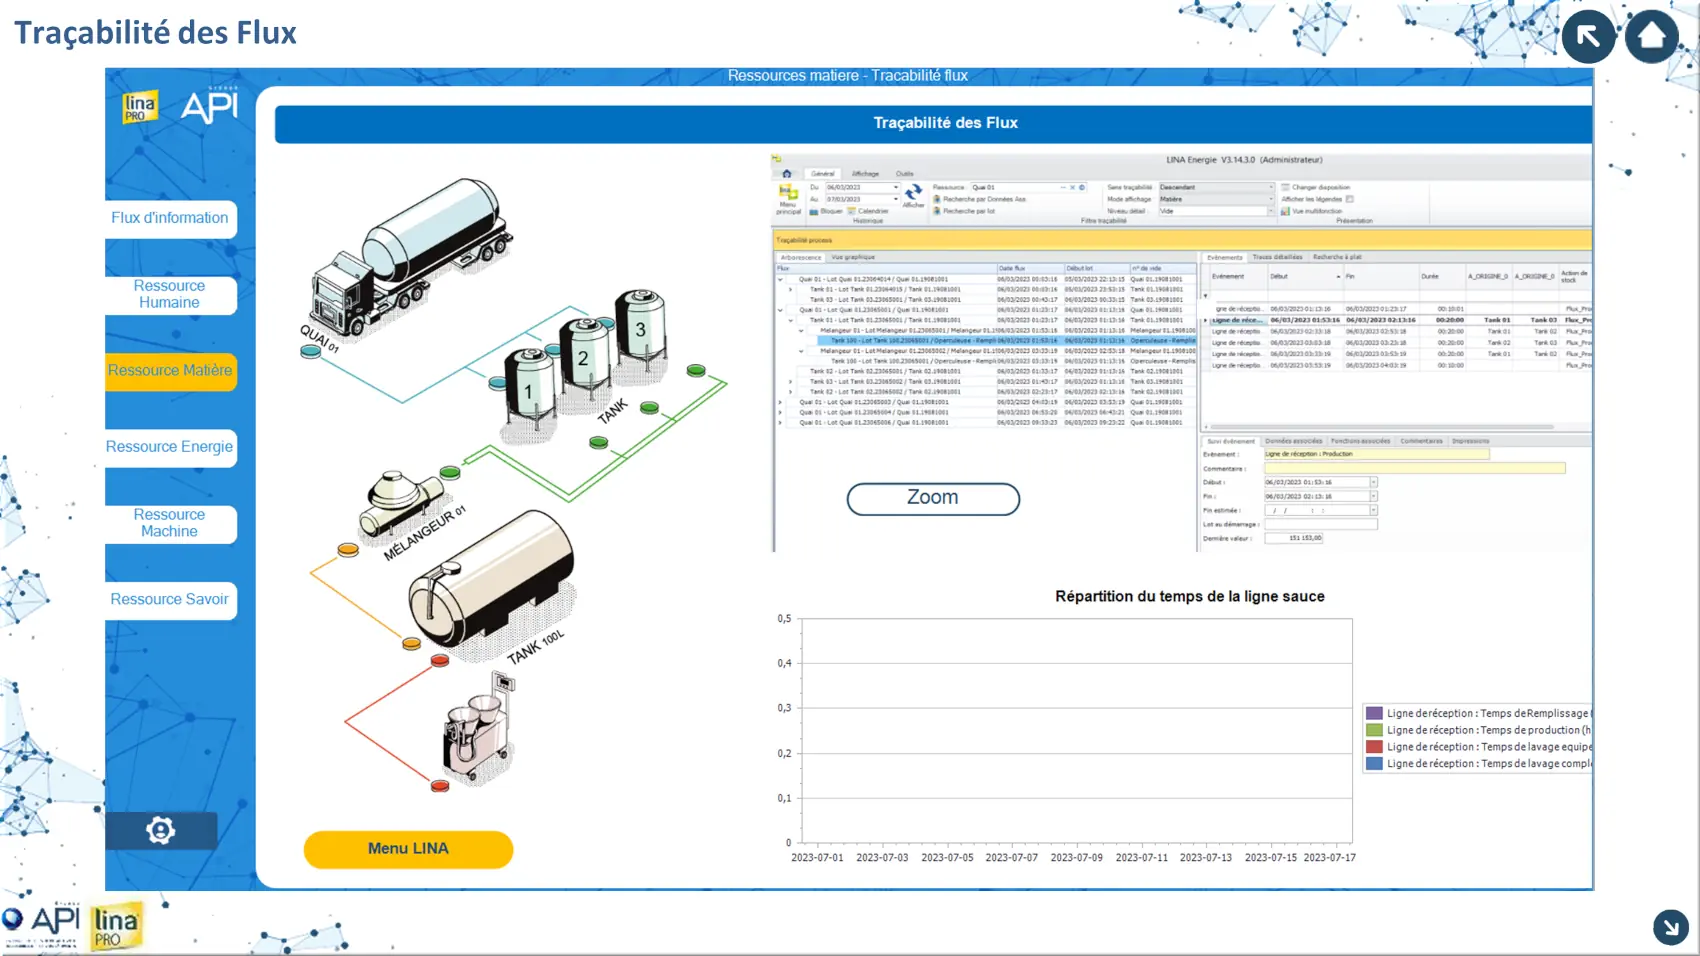Collapse the first Quai 01 tree row
Image resolution: width=1700 pixels, height=956 pixels.
(781, 279)
